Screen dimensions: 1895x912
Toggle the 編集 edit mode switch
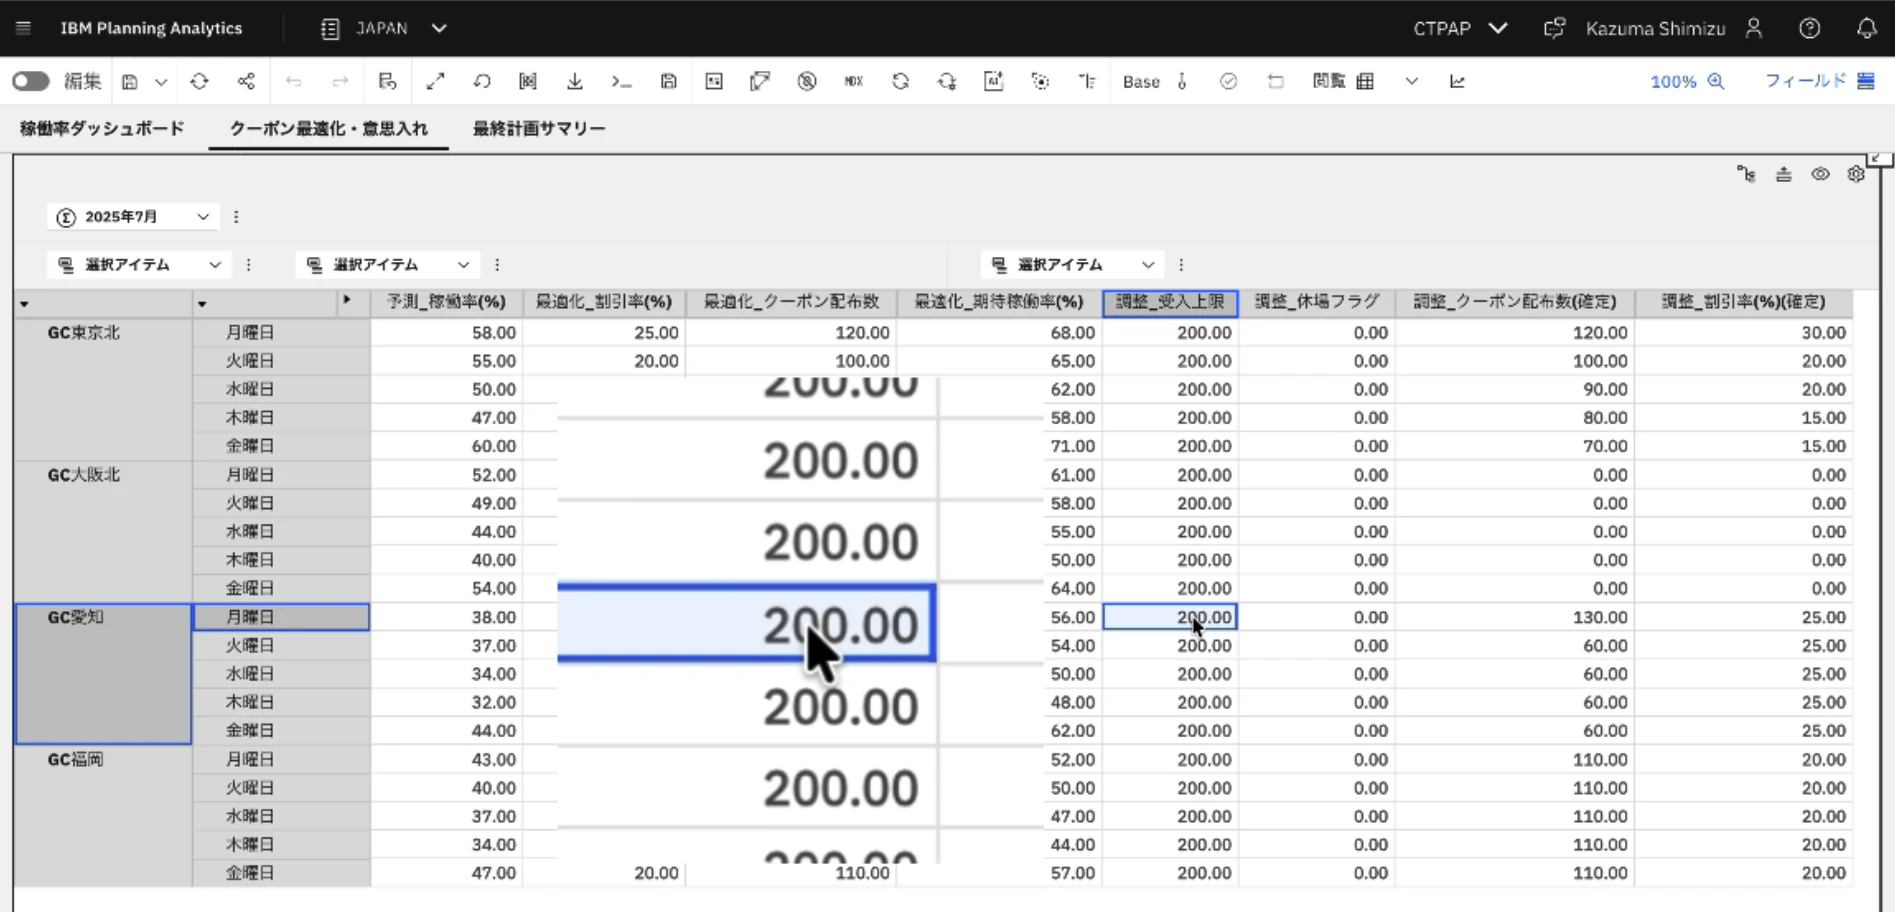point(31,81)
